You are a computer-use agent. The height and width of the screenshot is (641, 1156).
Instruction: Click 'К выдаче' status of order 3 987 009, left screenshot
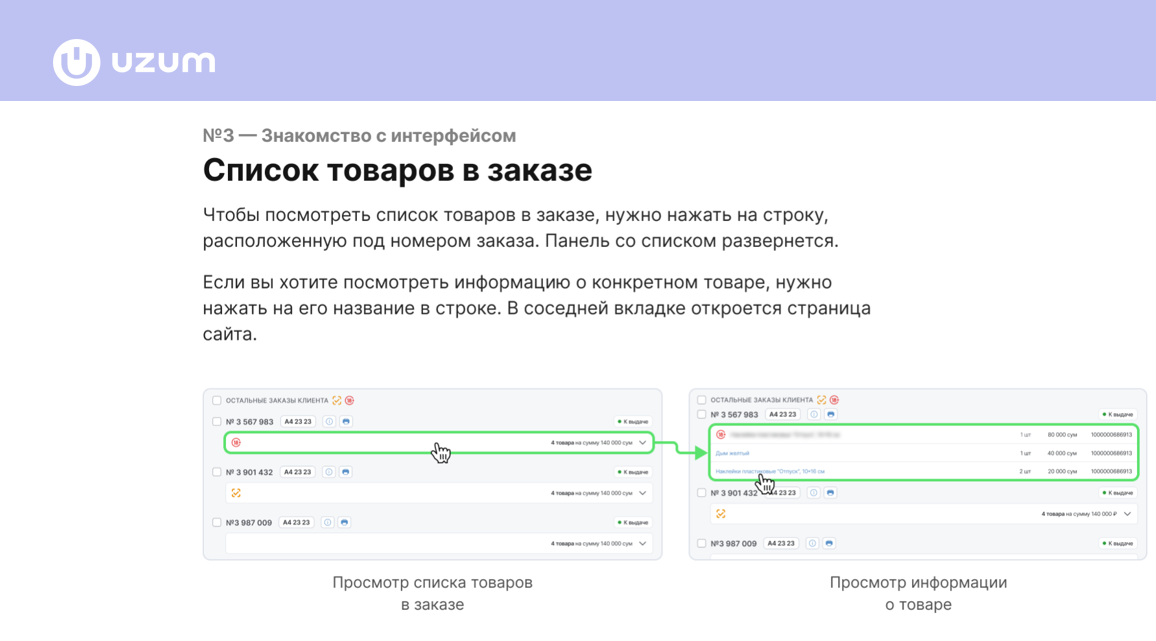coord(633,522)
